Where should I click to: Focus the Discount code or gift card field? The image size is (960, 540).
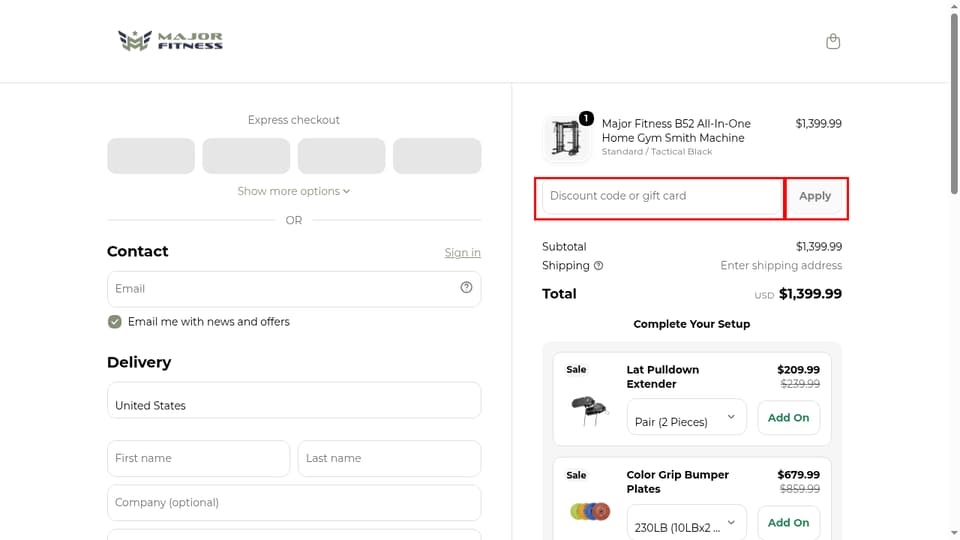point(662,196)
